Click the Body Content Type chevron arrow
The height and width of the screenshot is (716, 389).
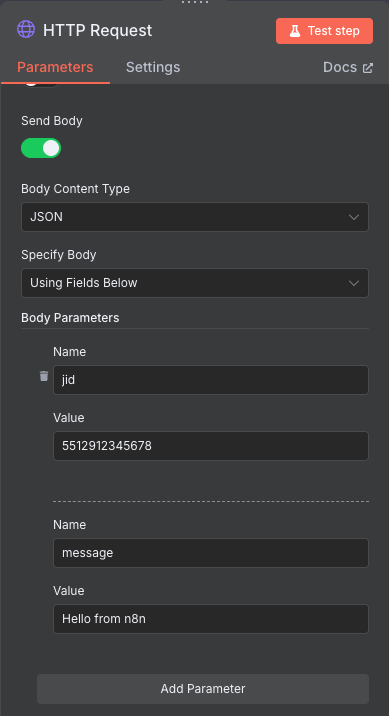coord(354,217)
